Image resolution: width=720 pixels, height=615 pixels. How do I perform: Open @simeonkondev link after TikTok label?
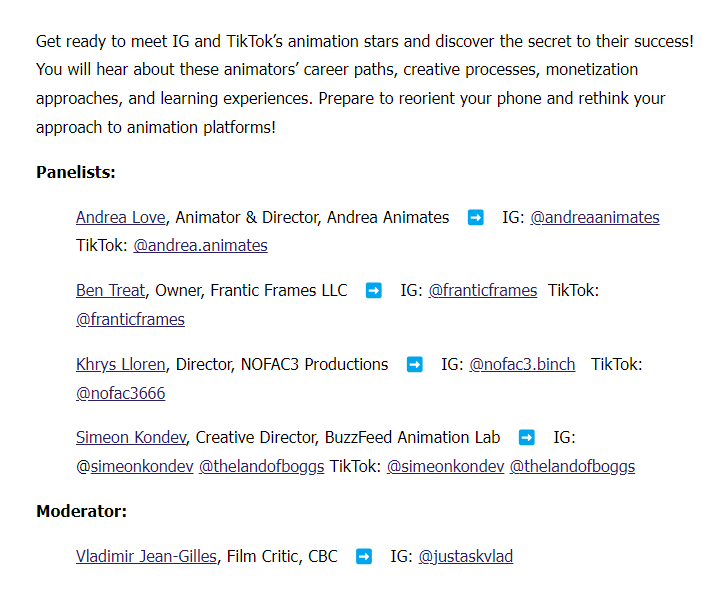click(x=445, y=467)
